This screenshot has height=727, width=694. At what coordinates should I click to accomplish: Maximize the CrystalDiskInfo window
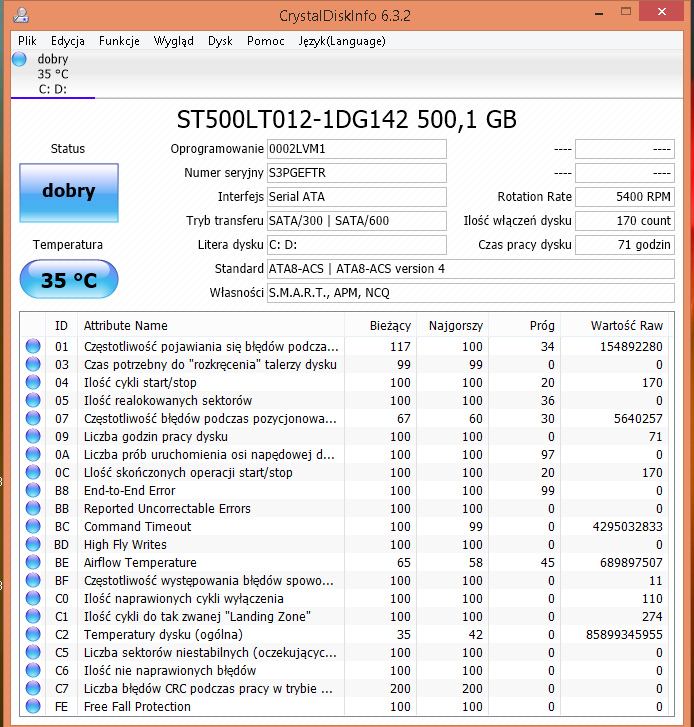click(x=626, y=12)
